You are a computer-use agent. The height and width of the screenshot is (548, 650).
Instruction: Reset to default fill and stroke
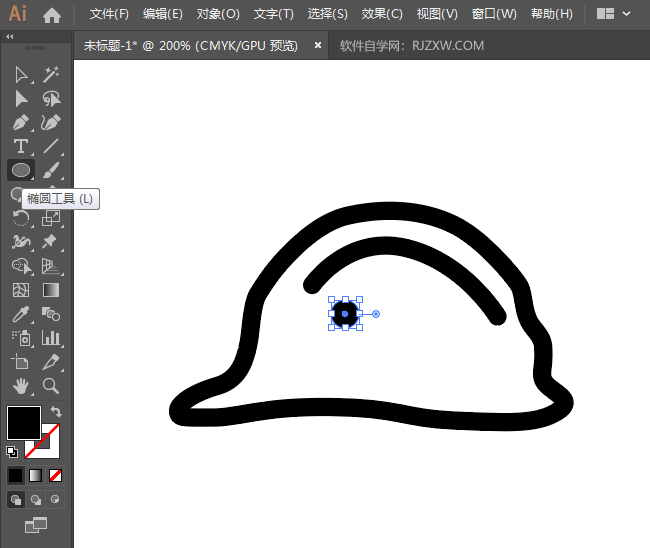pos(12,451)
